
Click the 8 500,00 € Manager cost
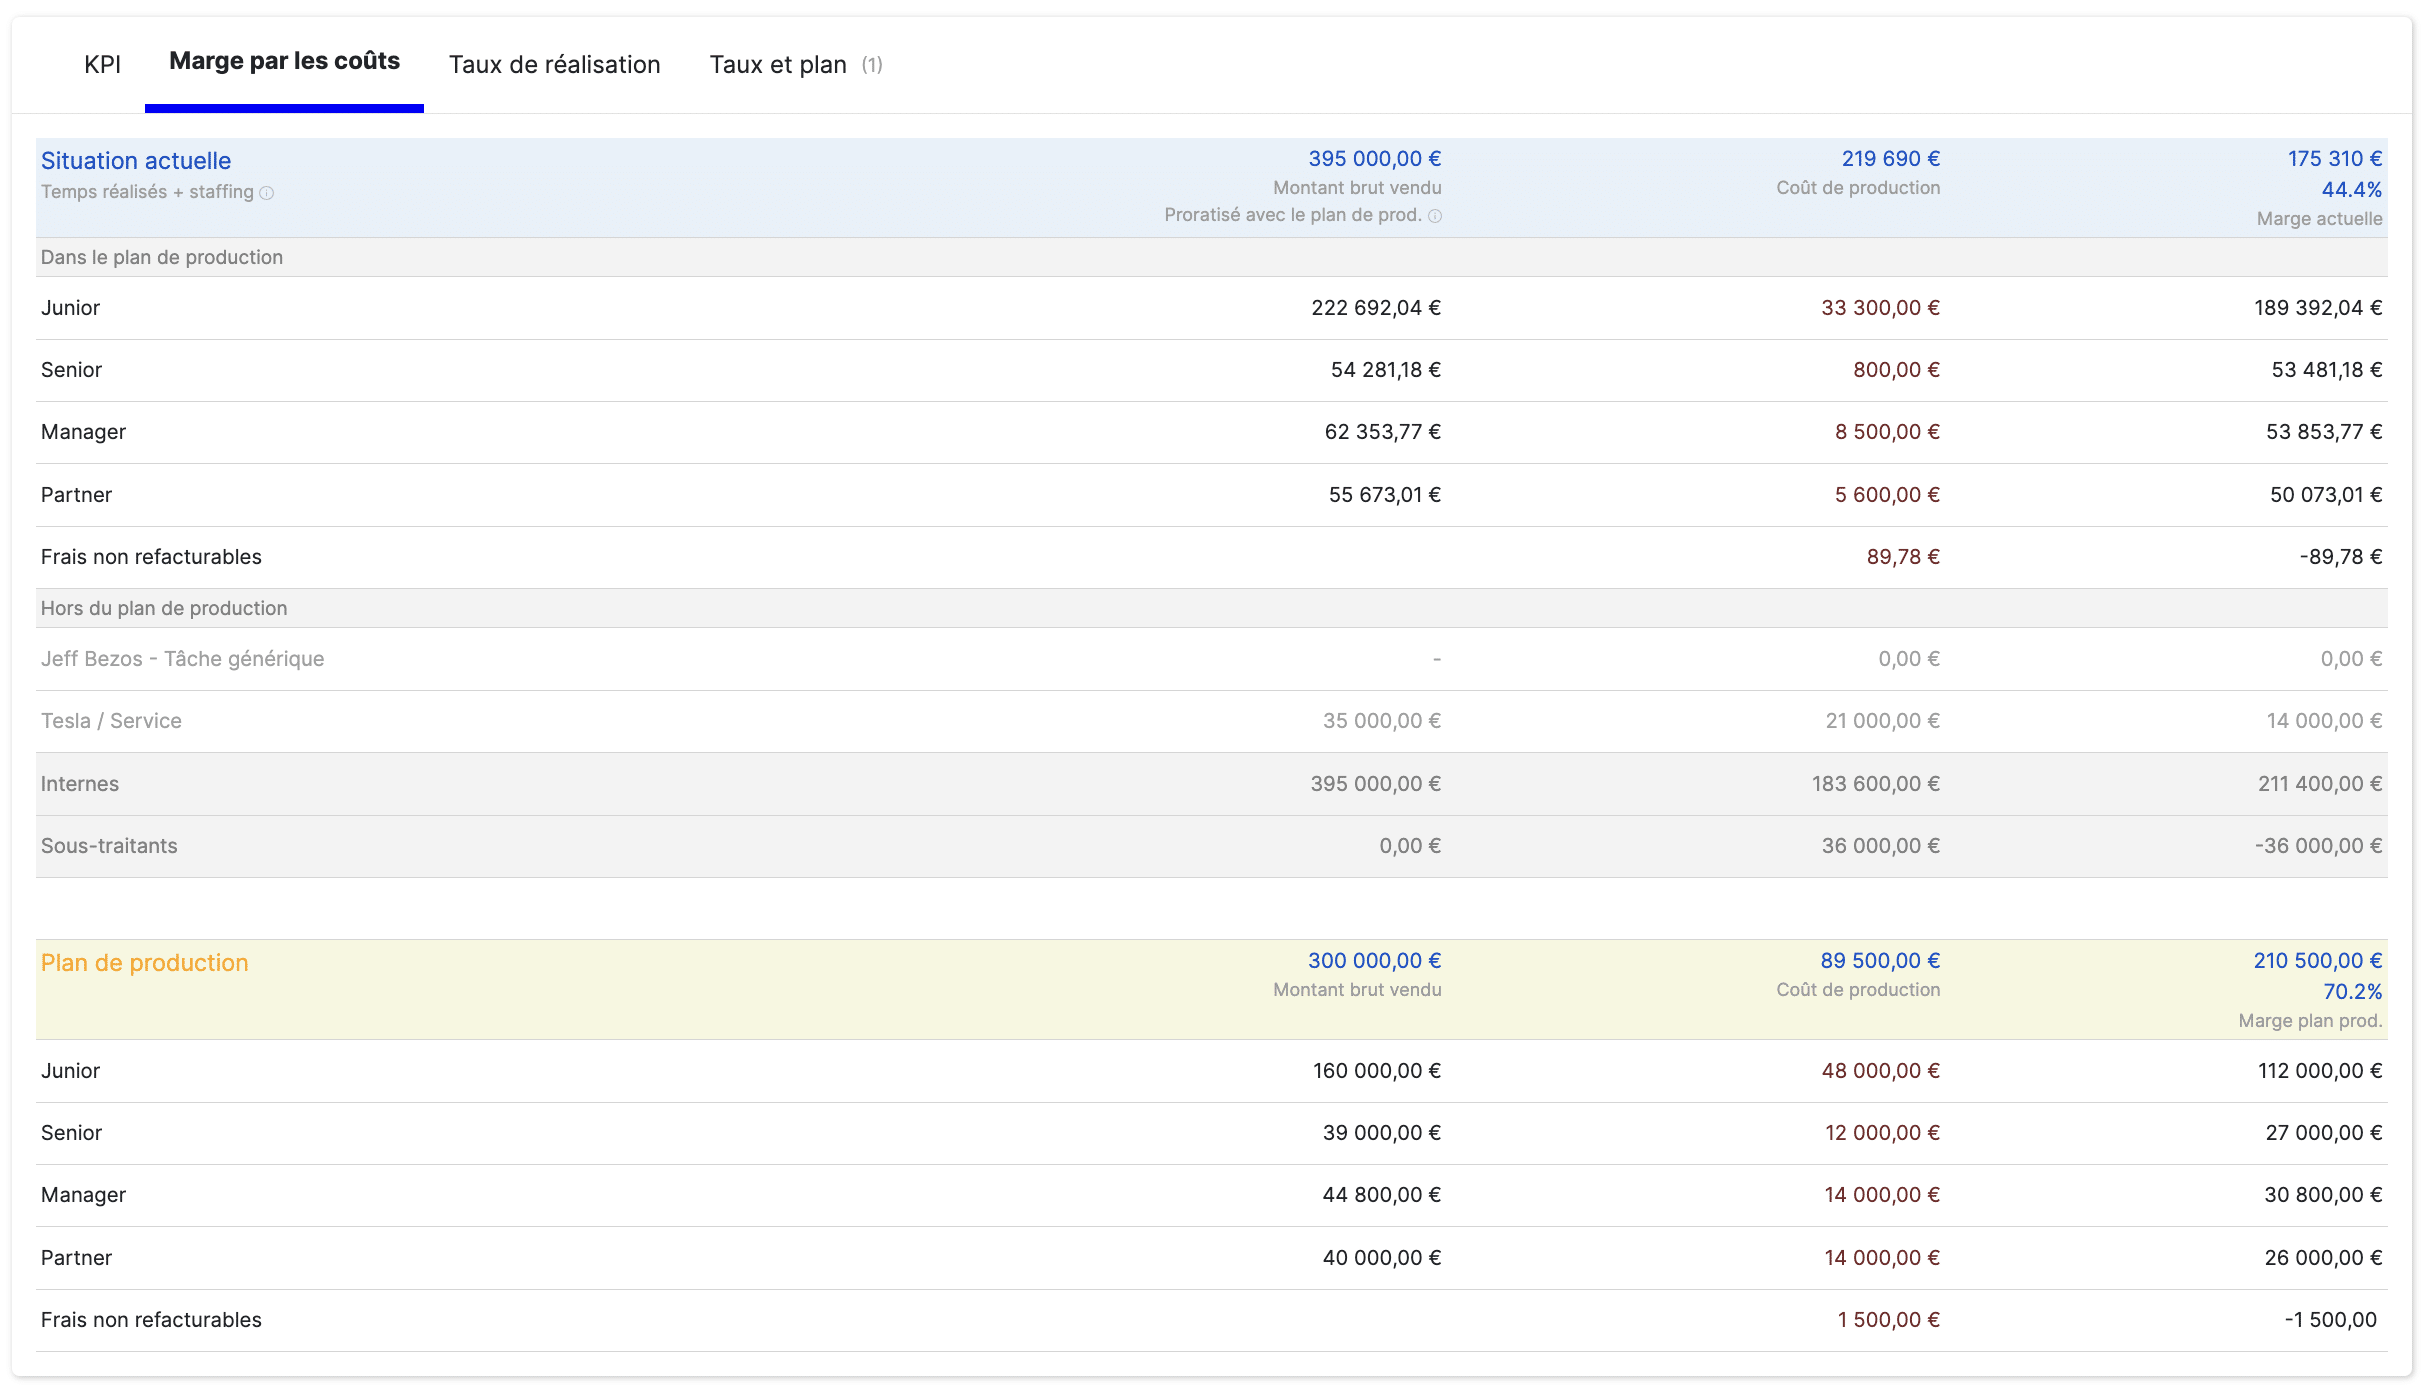(x=1887, y=432)
